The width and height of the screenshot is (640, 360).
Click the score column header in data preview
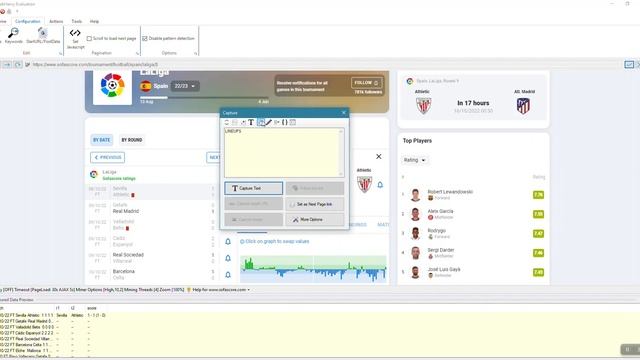(92, 308)
